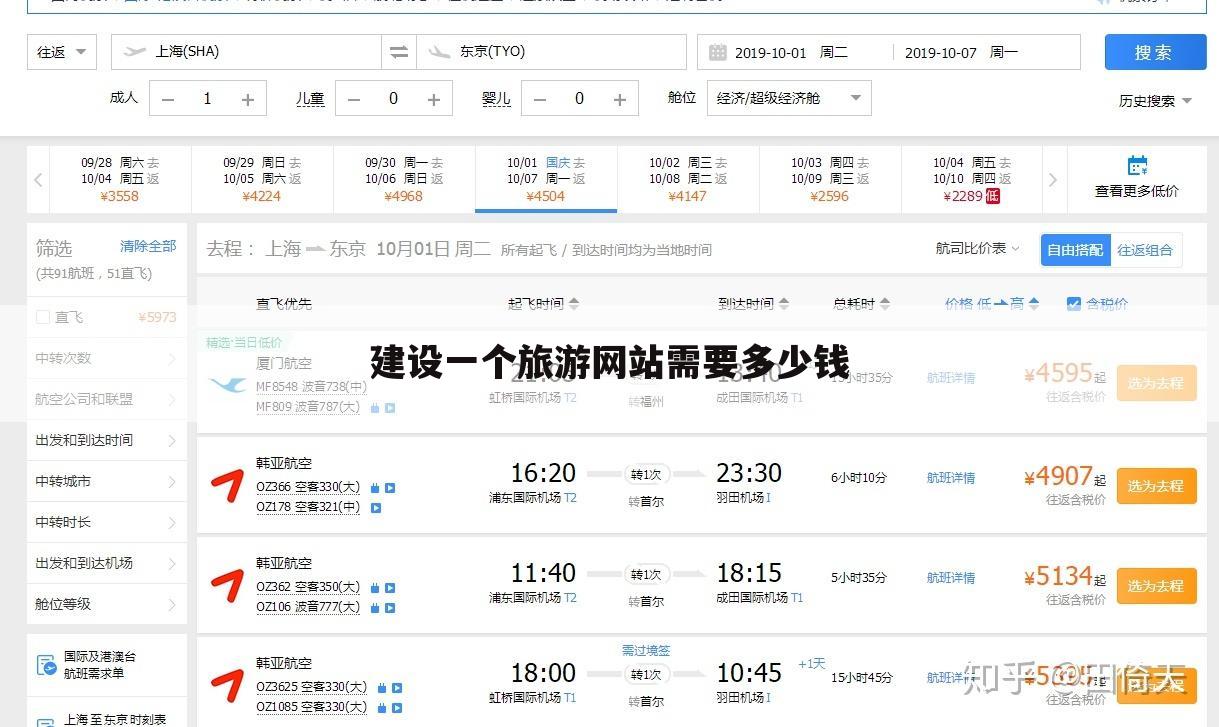Image resolution: width=1219 pixels, height=727 pixels.
Task: Show earlier dates in price calendar
Action: [x=38, y=180]
